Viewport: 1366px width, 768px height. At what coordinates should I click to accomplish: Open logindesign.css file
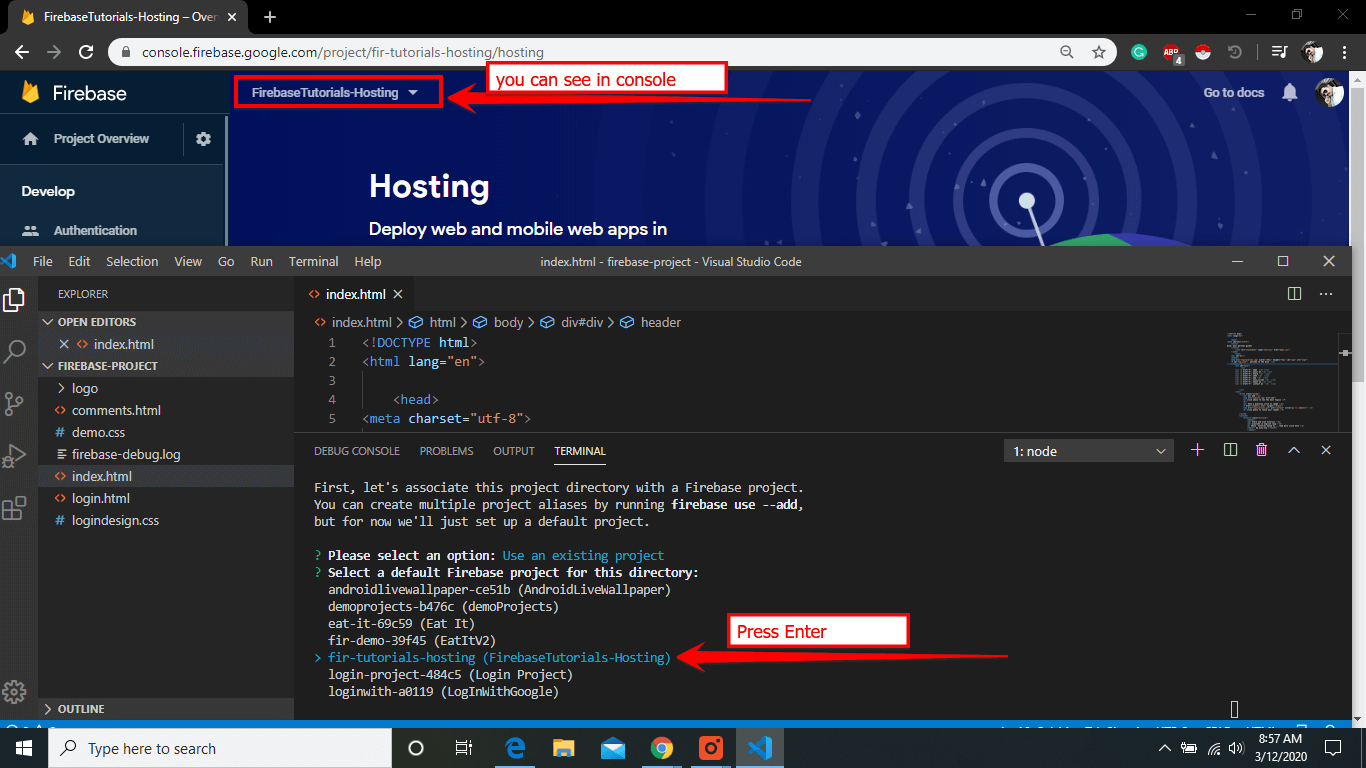166,520
